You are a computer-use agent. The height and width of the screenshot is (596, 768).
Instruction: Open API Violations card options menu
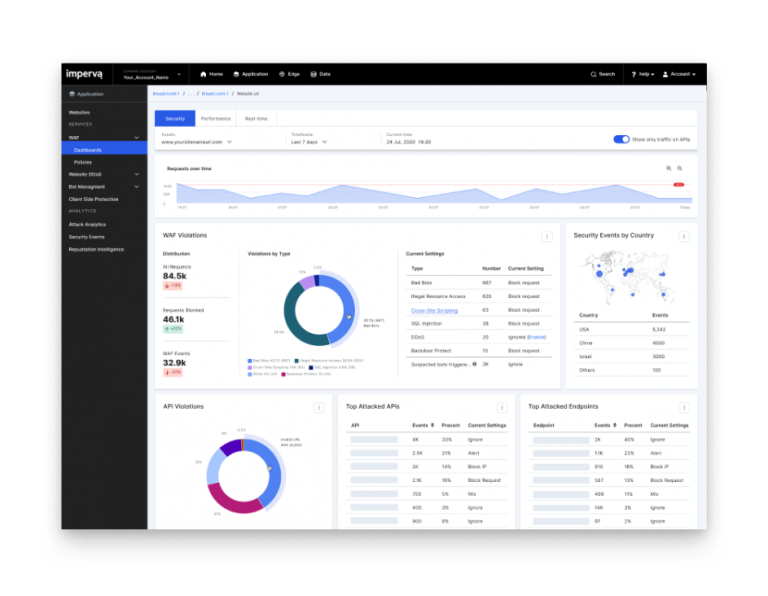pyautogui.click(x=319, y=407)
